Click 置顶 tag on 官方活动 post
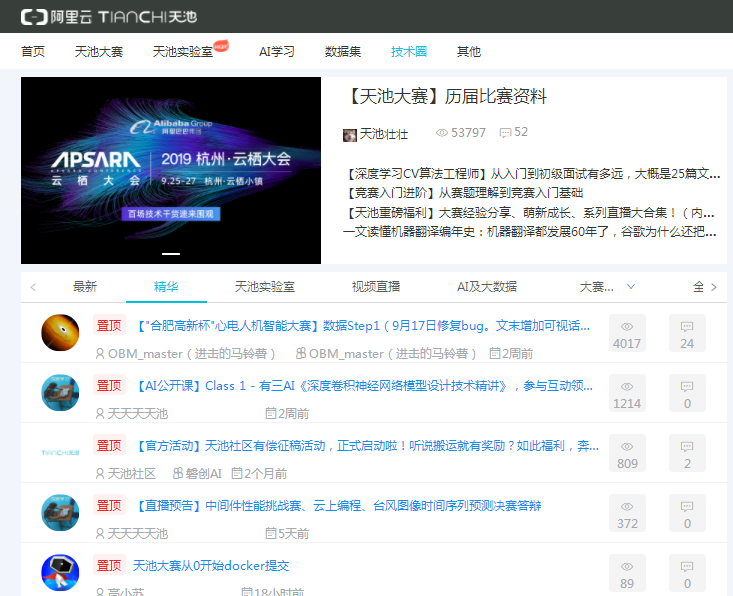 coord(109,445)
